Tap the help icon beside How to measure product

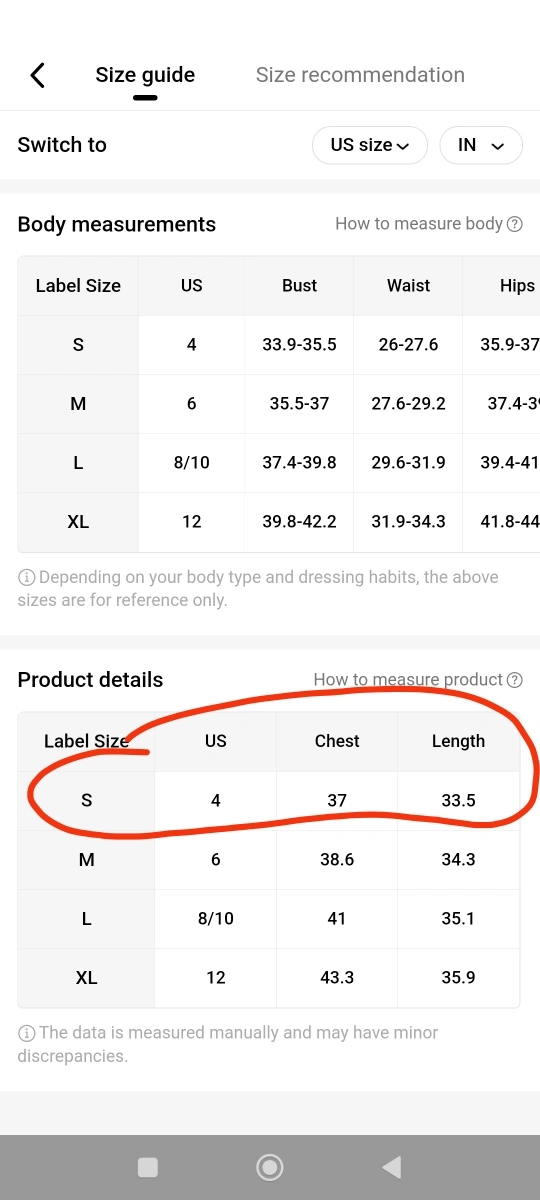(x=515, y=680)
